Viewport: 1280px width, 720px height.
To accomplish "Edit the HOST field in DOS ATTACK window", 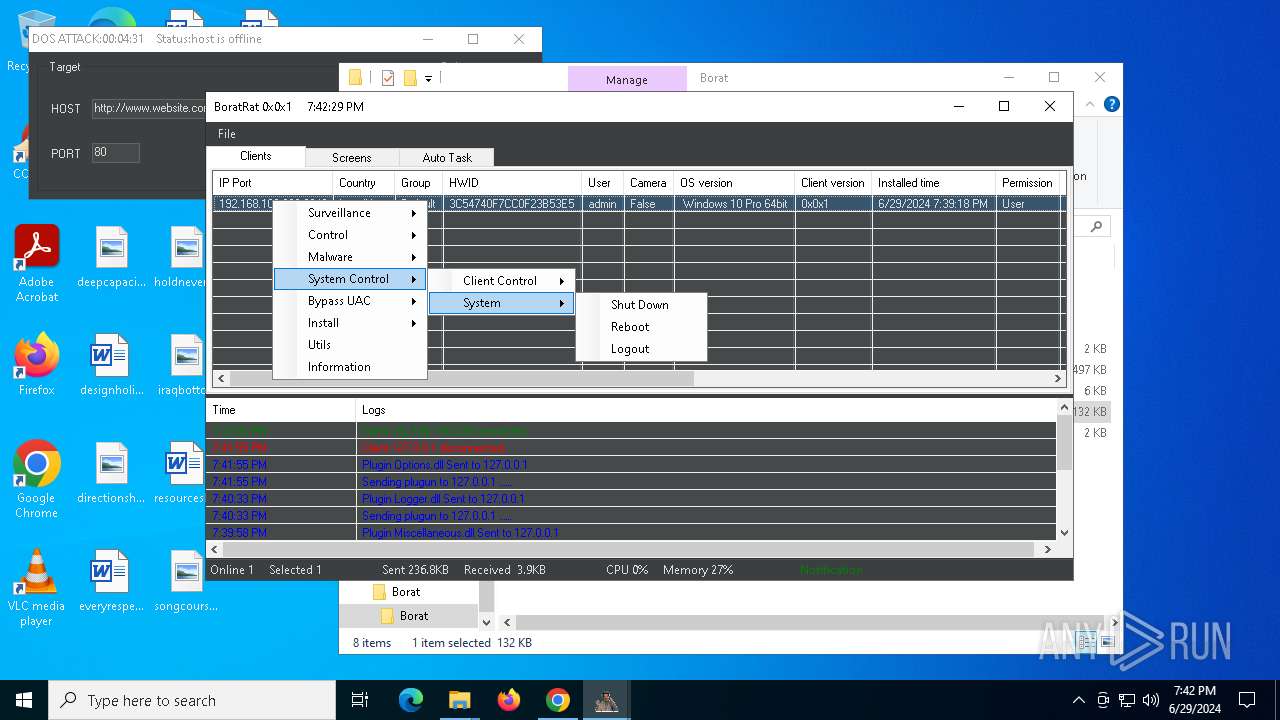I will pos(150,108).
